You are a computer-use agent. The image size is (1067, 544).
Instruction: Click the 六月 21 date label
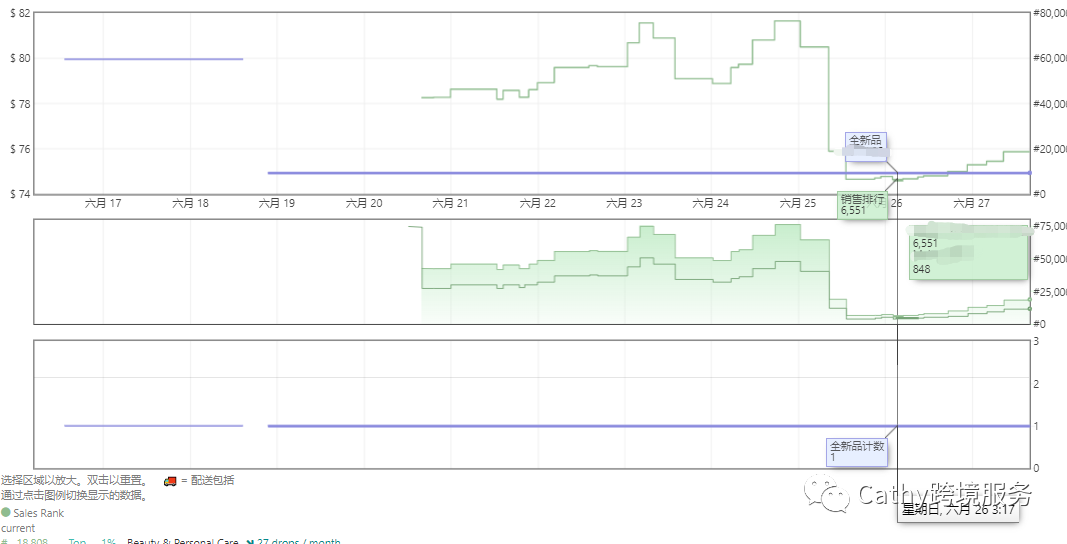coord(451,203)
